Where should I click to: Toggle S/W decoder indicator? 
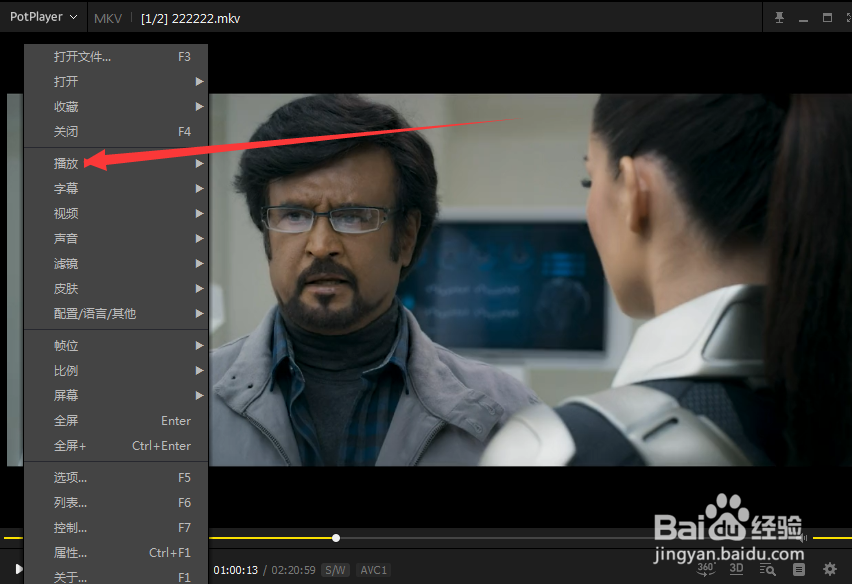pos(335,570)
